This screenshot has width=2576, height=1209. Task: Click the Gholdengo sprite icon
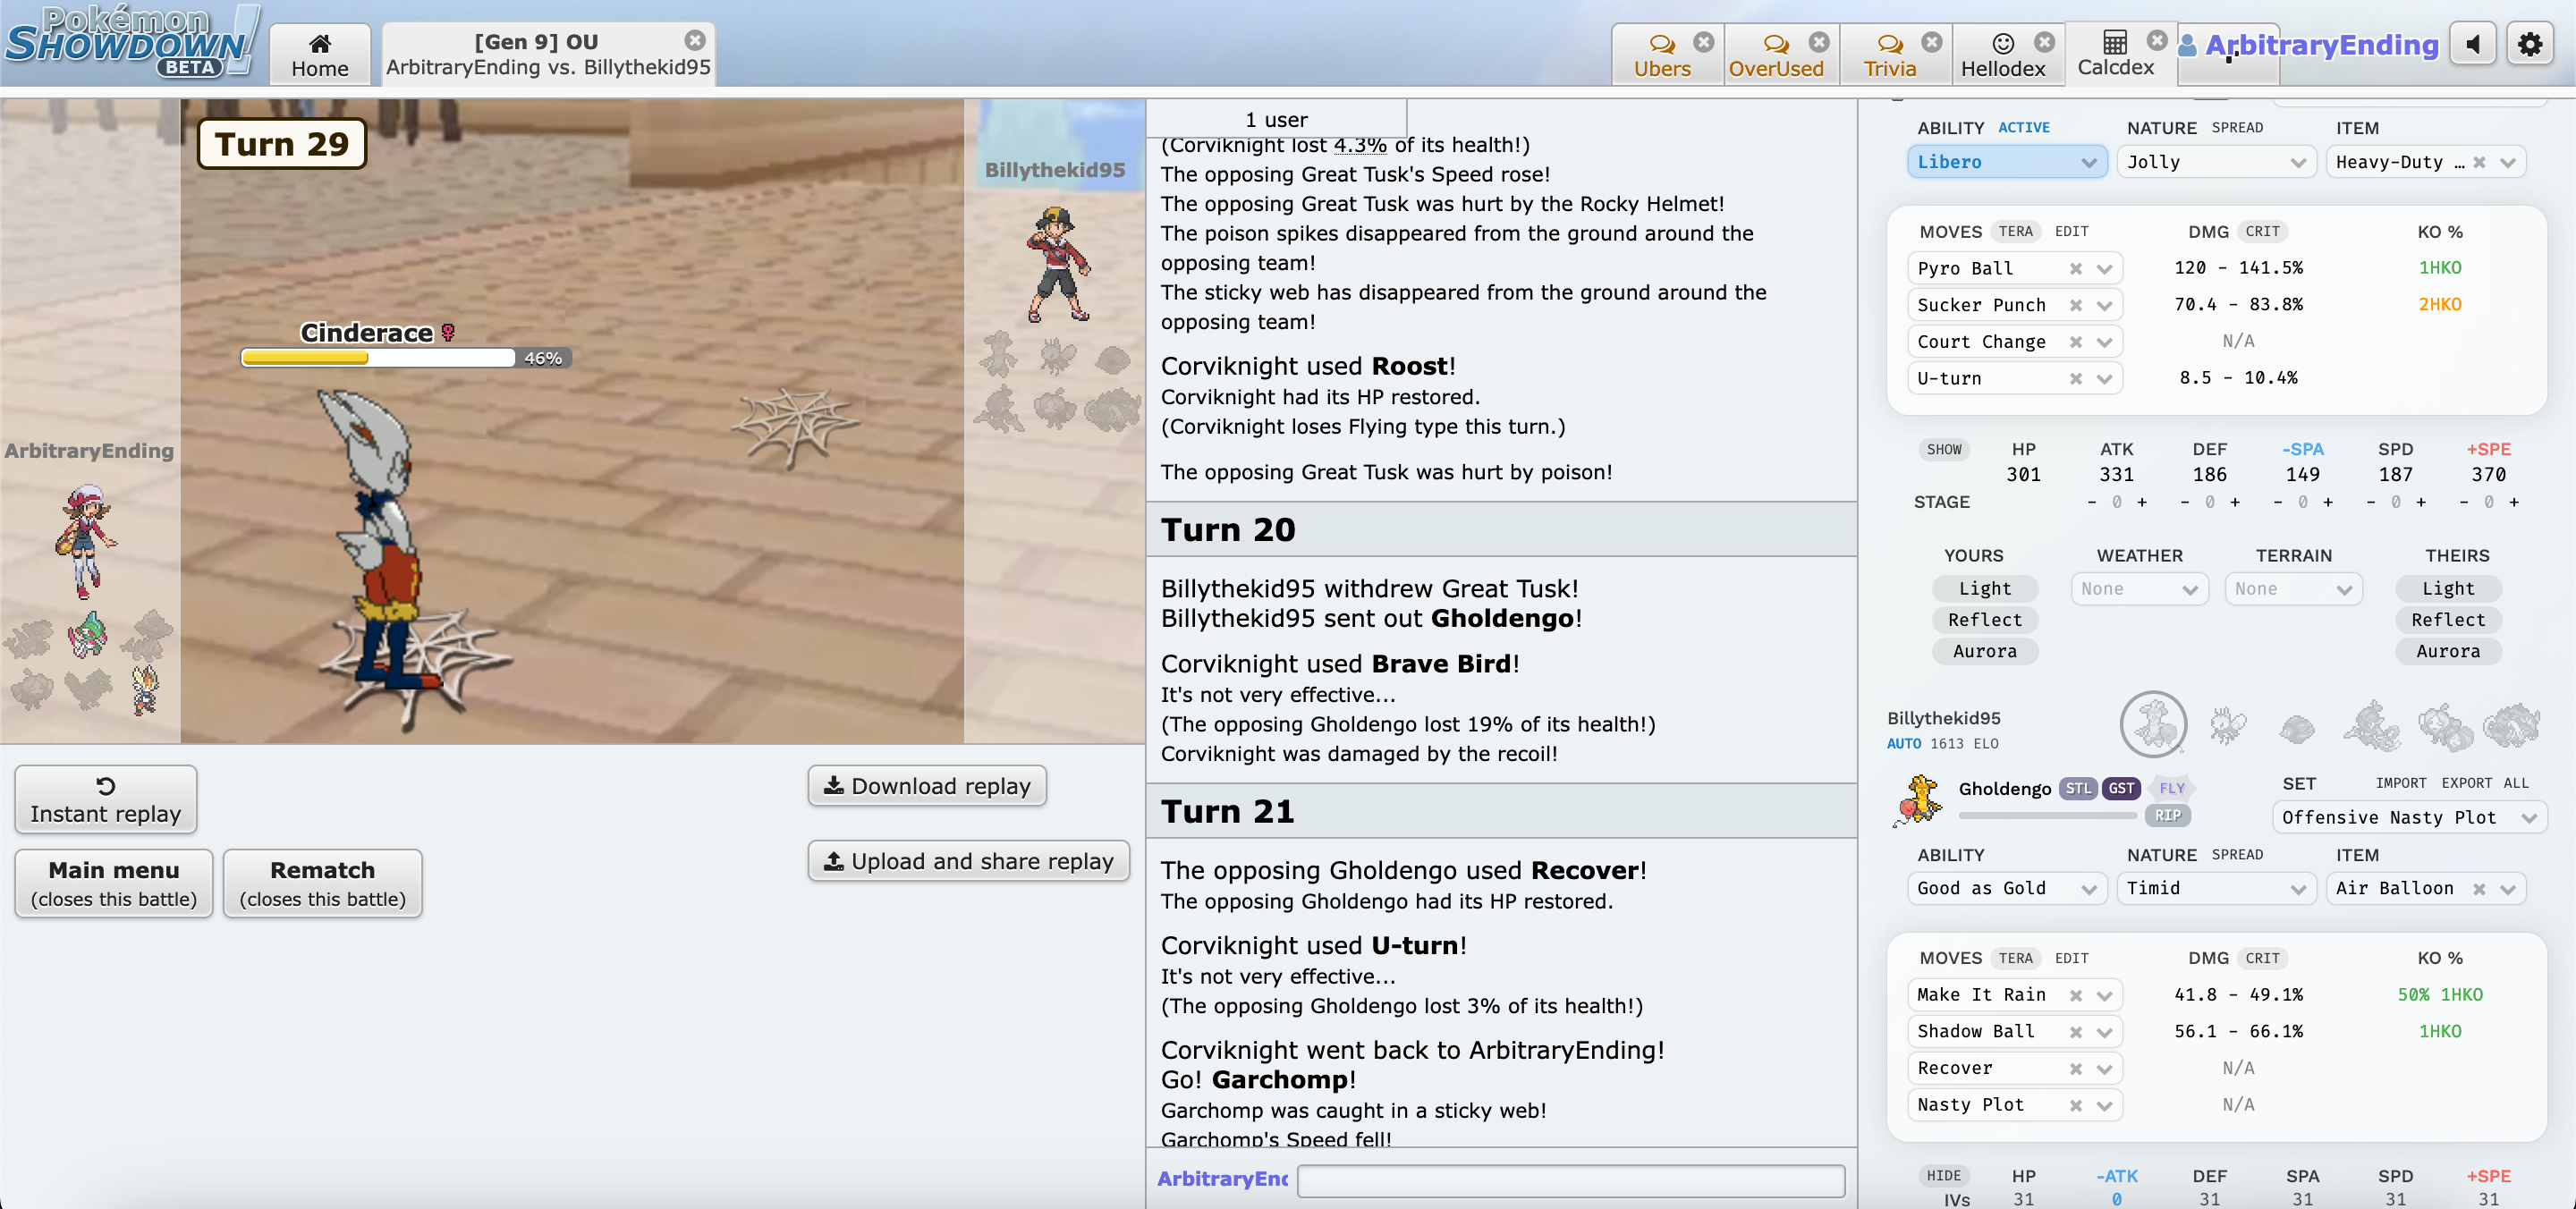[1917, 801]
